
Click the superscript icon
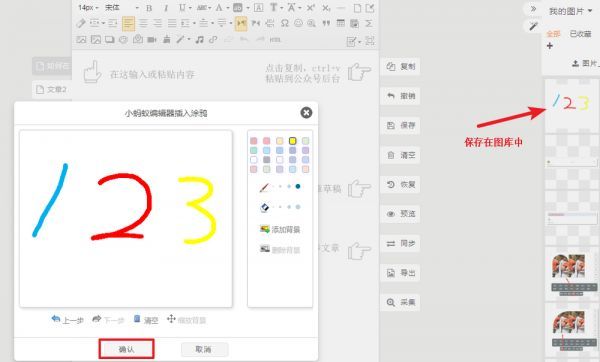point(311,8)
